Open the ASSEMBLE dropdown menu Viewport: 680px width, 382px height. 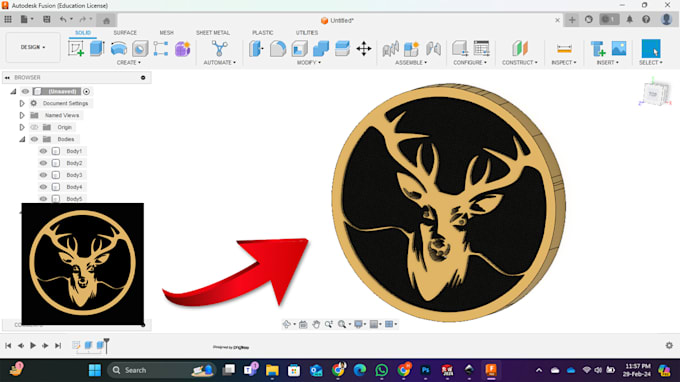tap(411, 63)
